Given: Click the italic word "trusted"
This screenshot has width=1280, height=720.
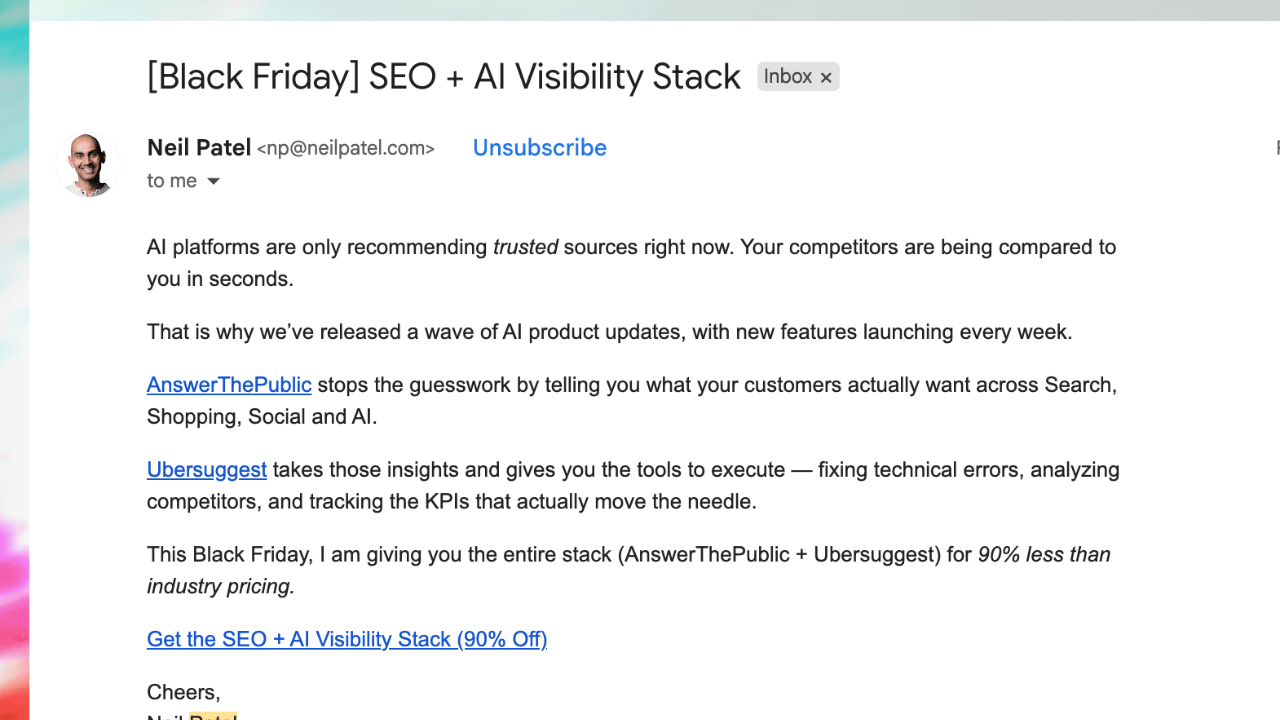Looking at the screenshot, I should [525, 247].
